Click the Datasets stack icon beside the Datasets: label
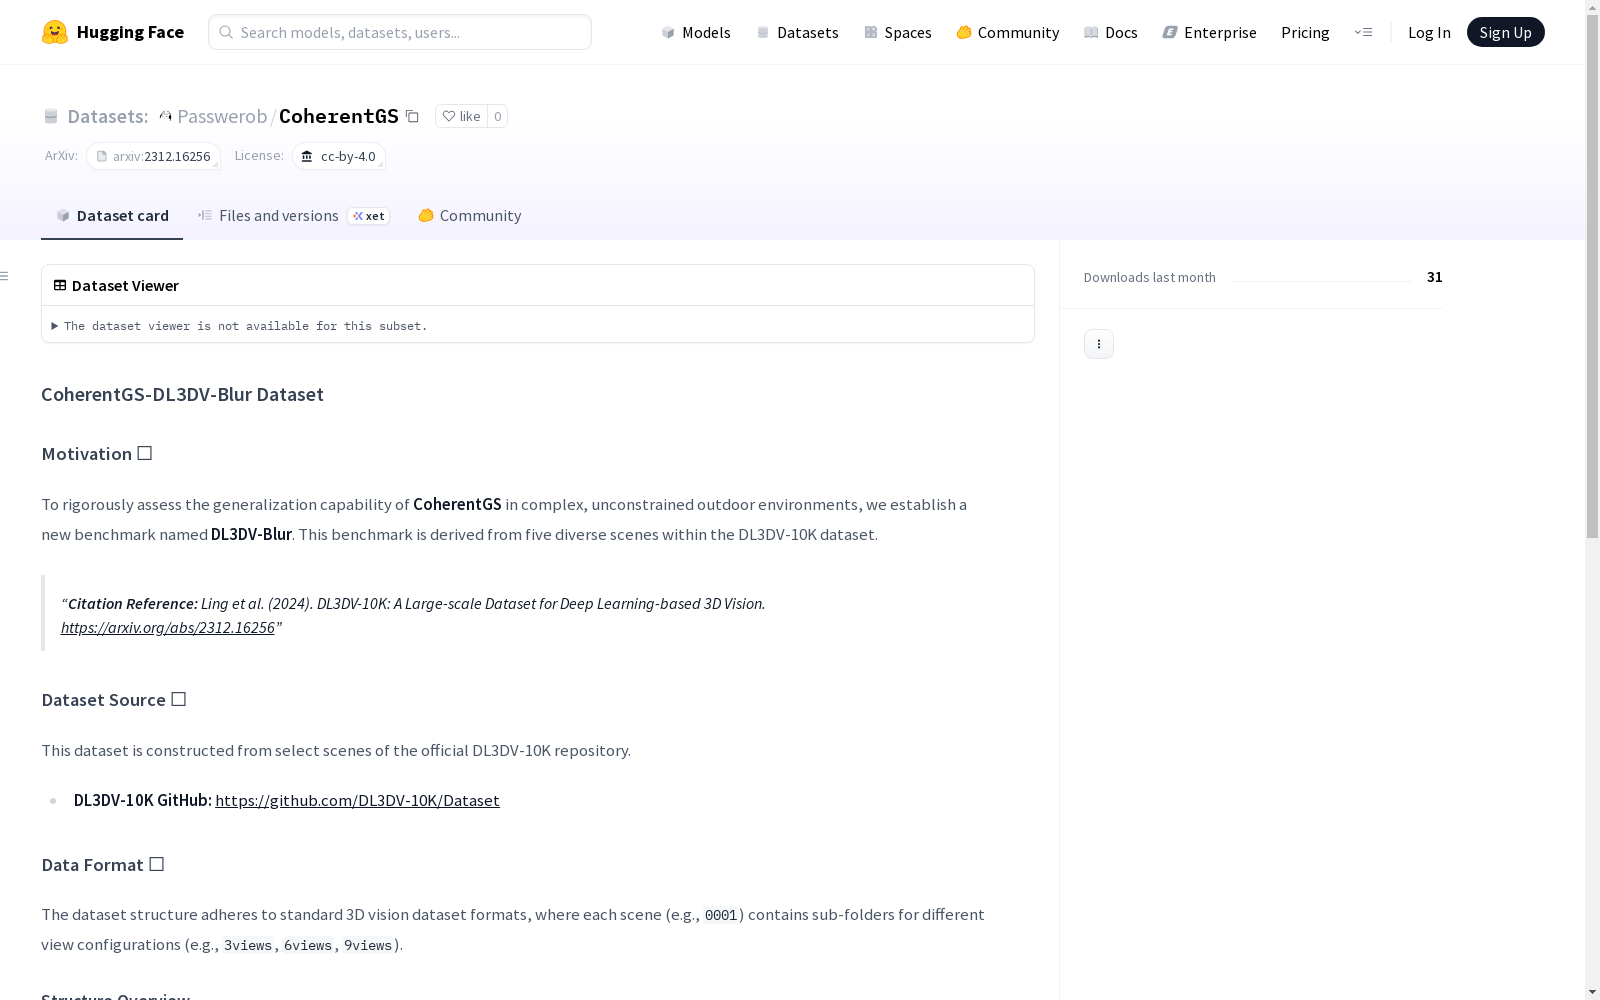Image resolution: width=1600 pixels, height=1000 pixels. click(51, 116)
